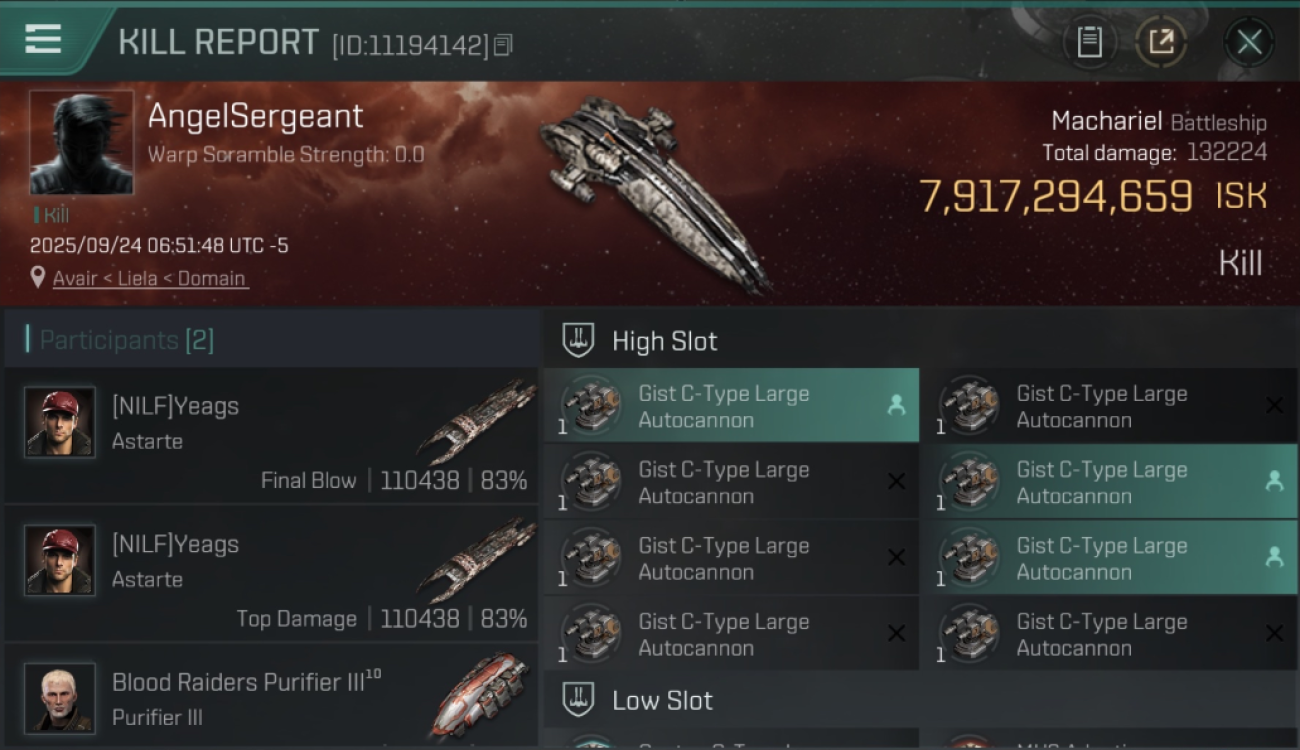Open the Avair system location link
This screenshot has height=750, width=1300.
75,278
